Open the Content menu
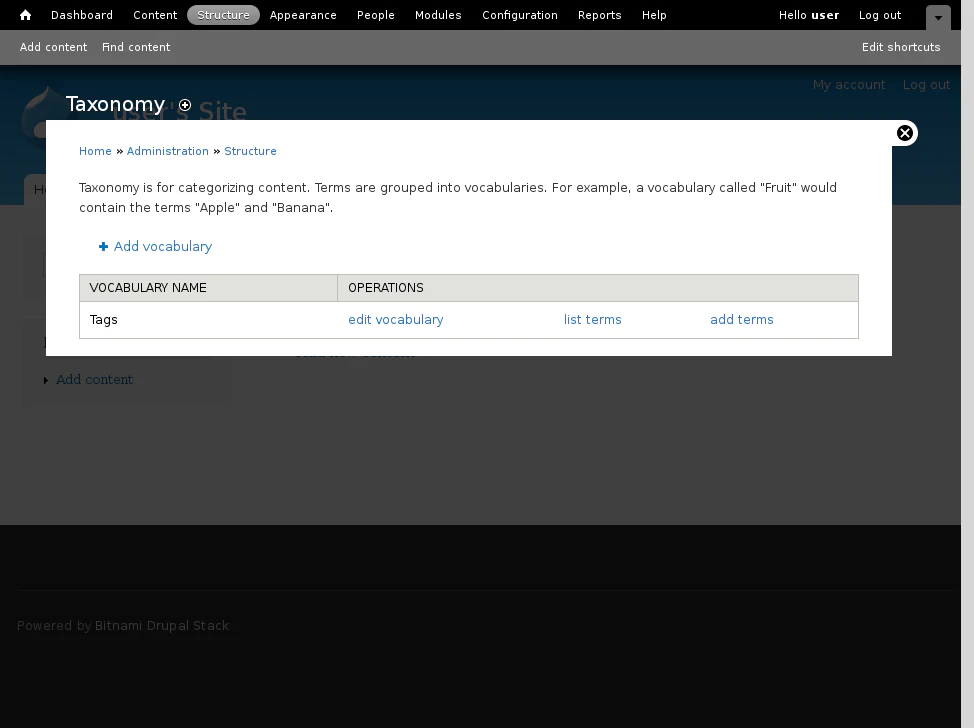Screen dimensions: 974x728 [x=155, y=15]
